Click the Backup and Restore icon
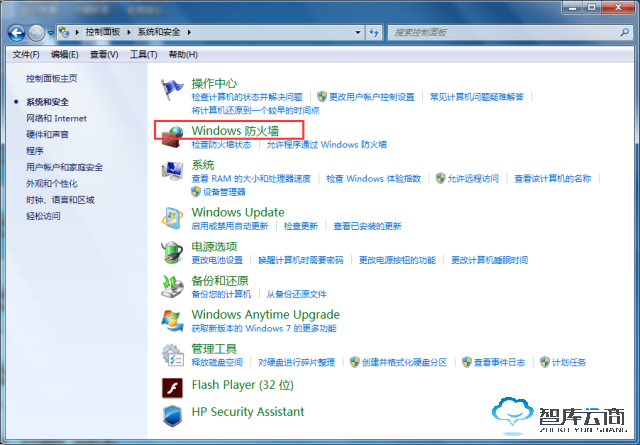Viewport: 640px width, 445px height. pos(172,286)
